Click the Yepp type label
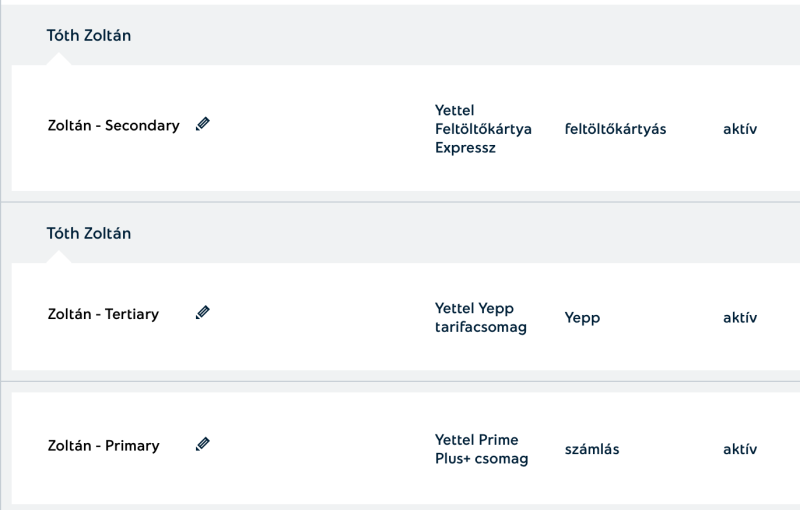This screenshot has width=800, height=510. (582, 318)
